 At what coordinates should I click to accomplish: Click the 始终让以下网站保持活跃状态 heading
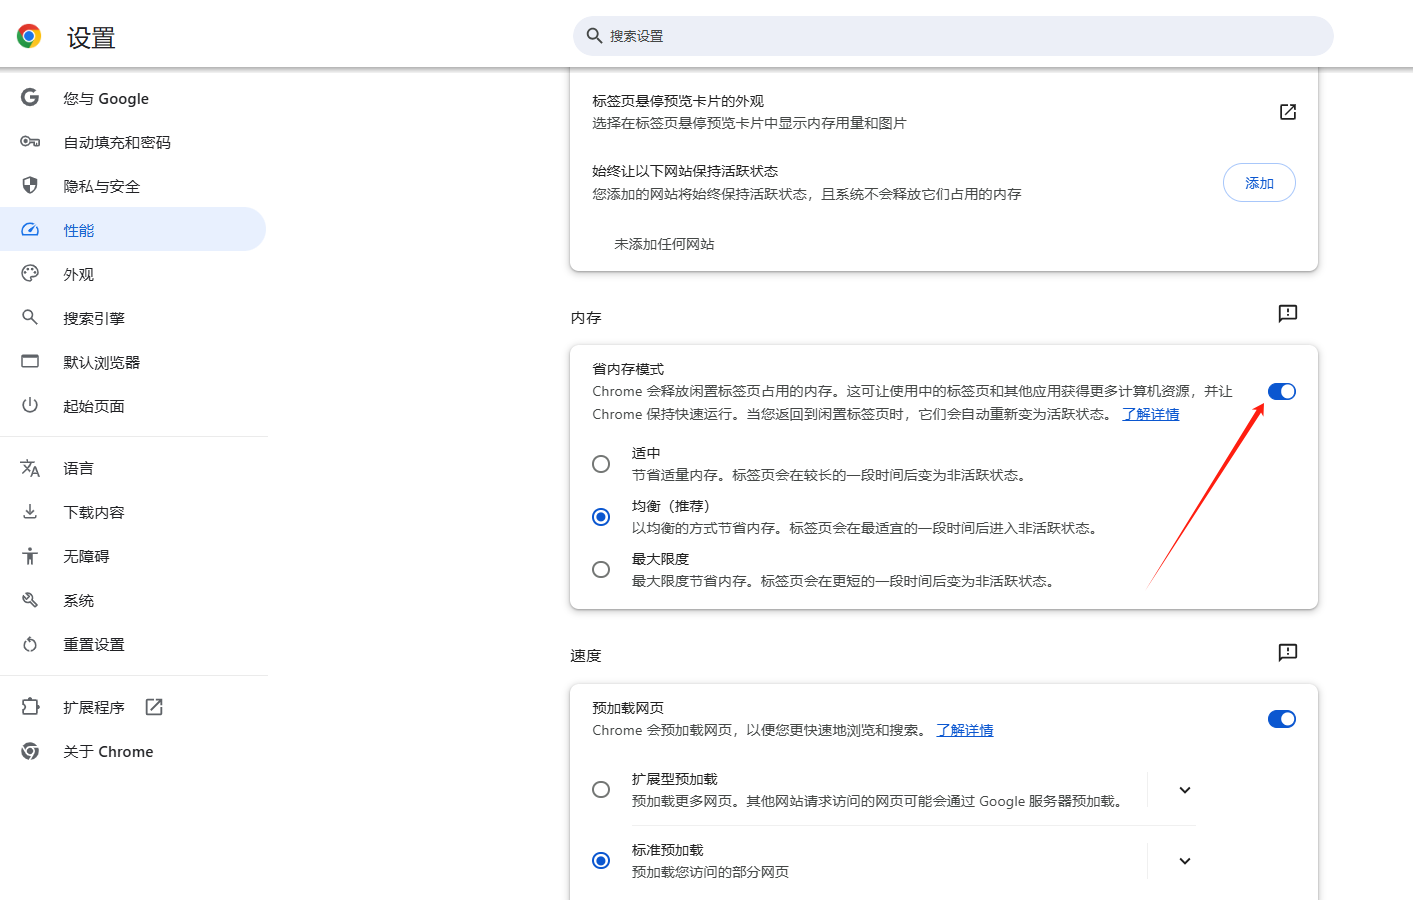(685, 171)
